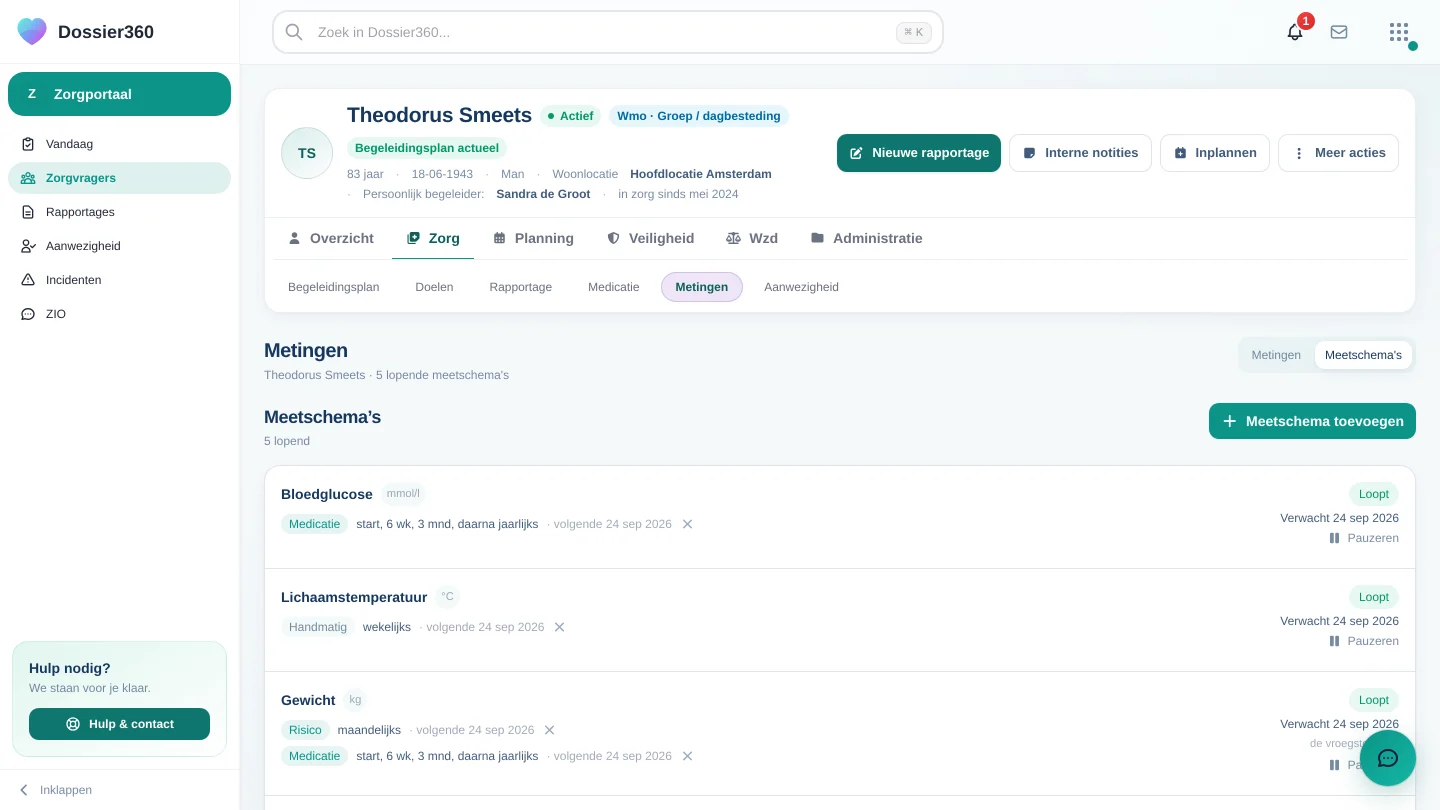Click Meetschema toevoegen
This screenshot has height=810, width=1440.
[x=1312, y=421]
